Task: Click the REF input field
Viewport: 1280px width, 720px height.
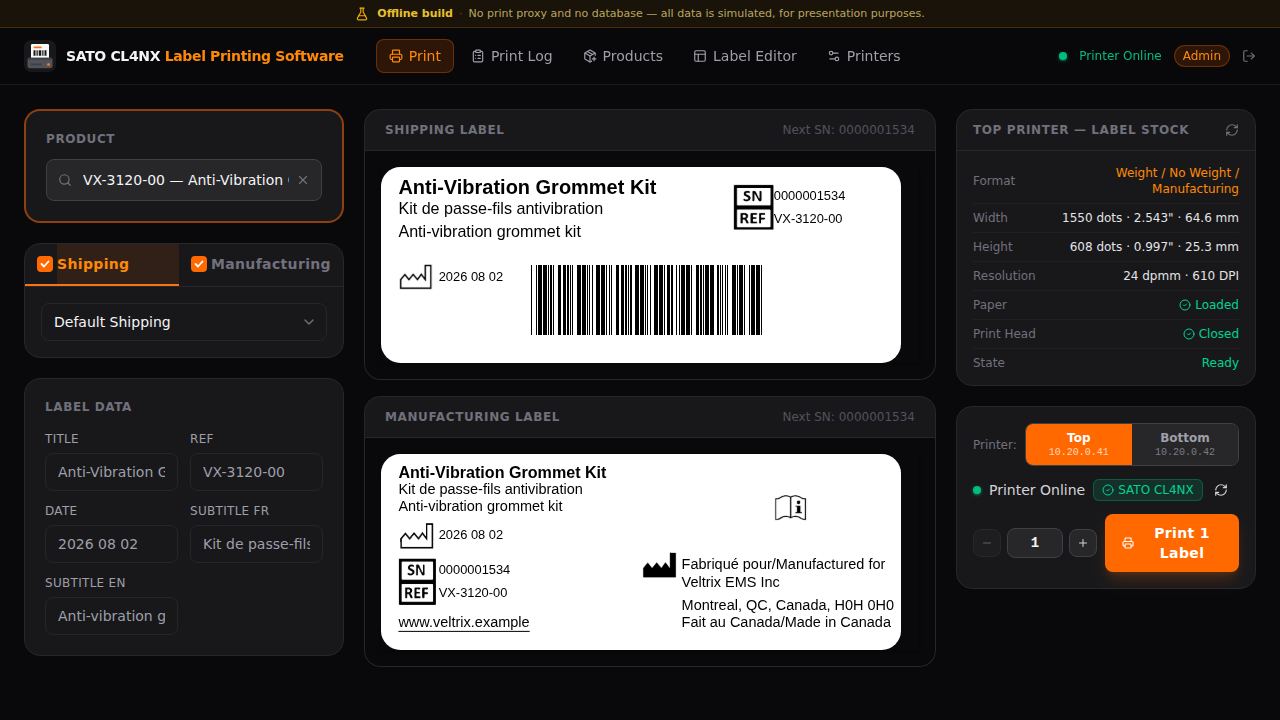Action: point(256,472)
